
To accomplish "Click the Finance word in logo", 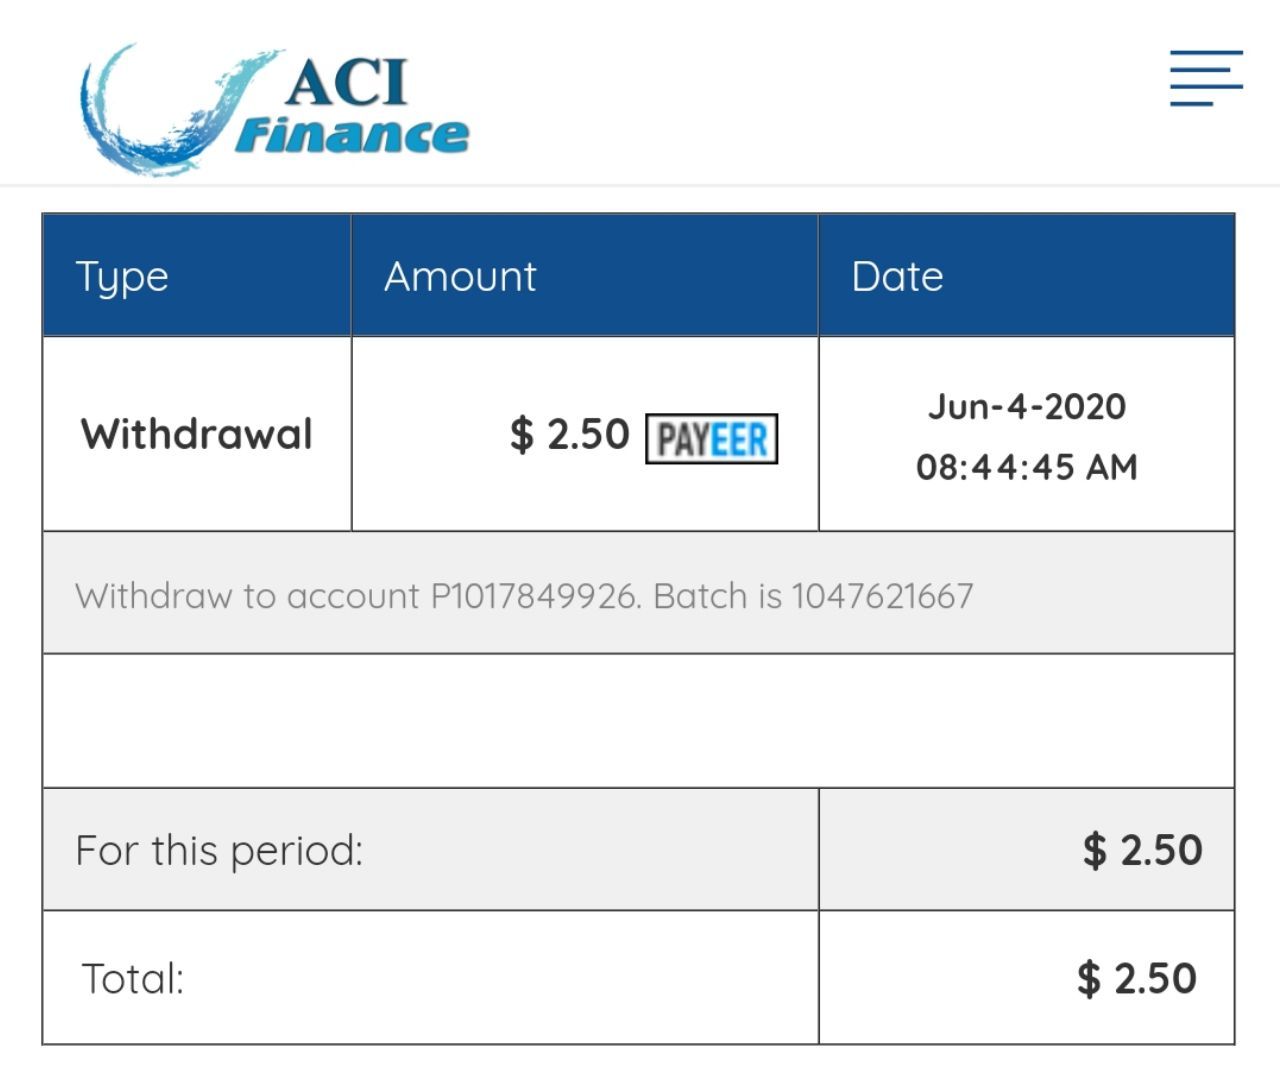I will click(352, 136).
